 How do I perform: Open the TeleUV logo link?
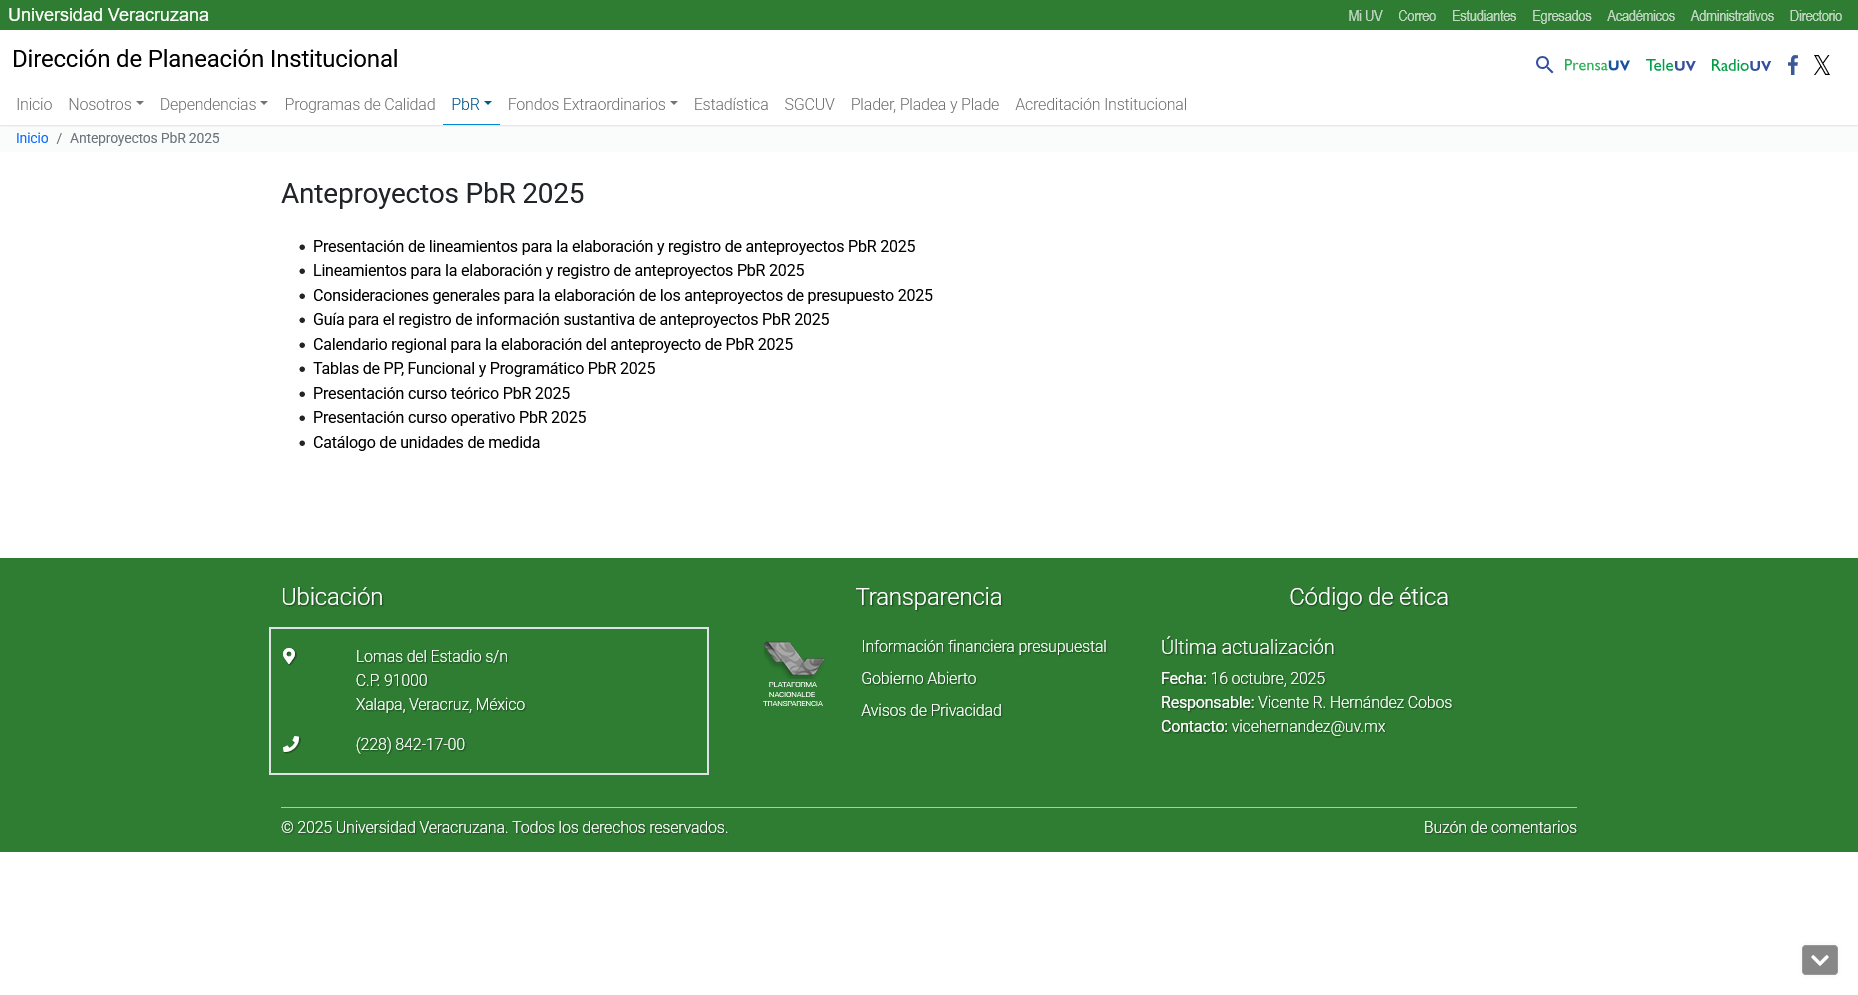click(1670, 65)
